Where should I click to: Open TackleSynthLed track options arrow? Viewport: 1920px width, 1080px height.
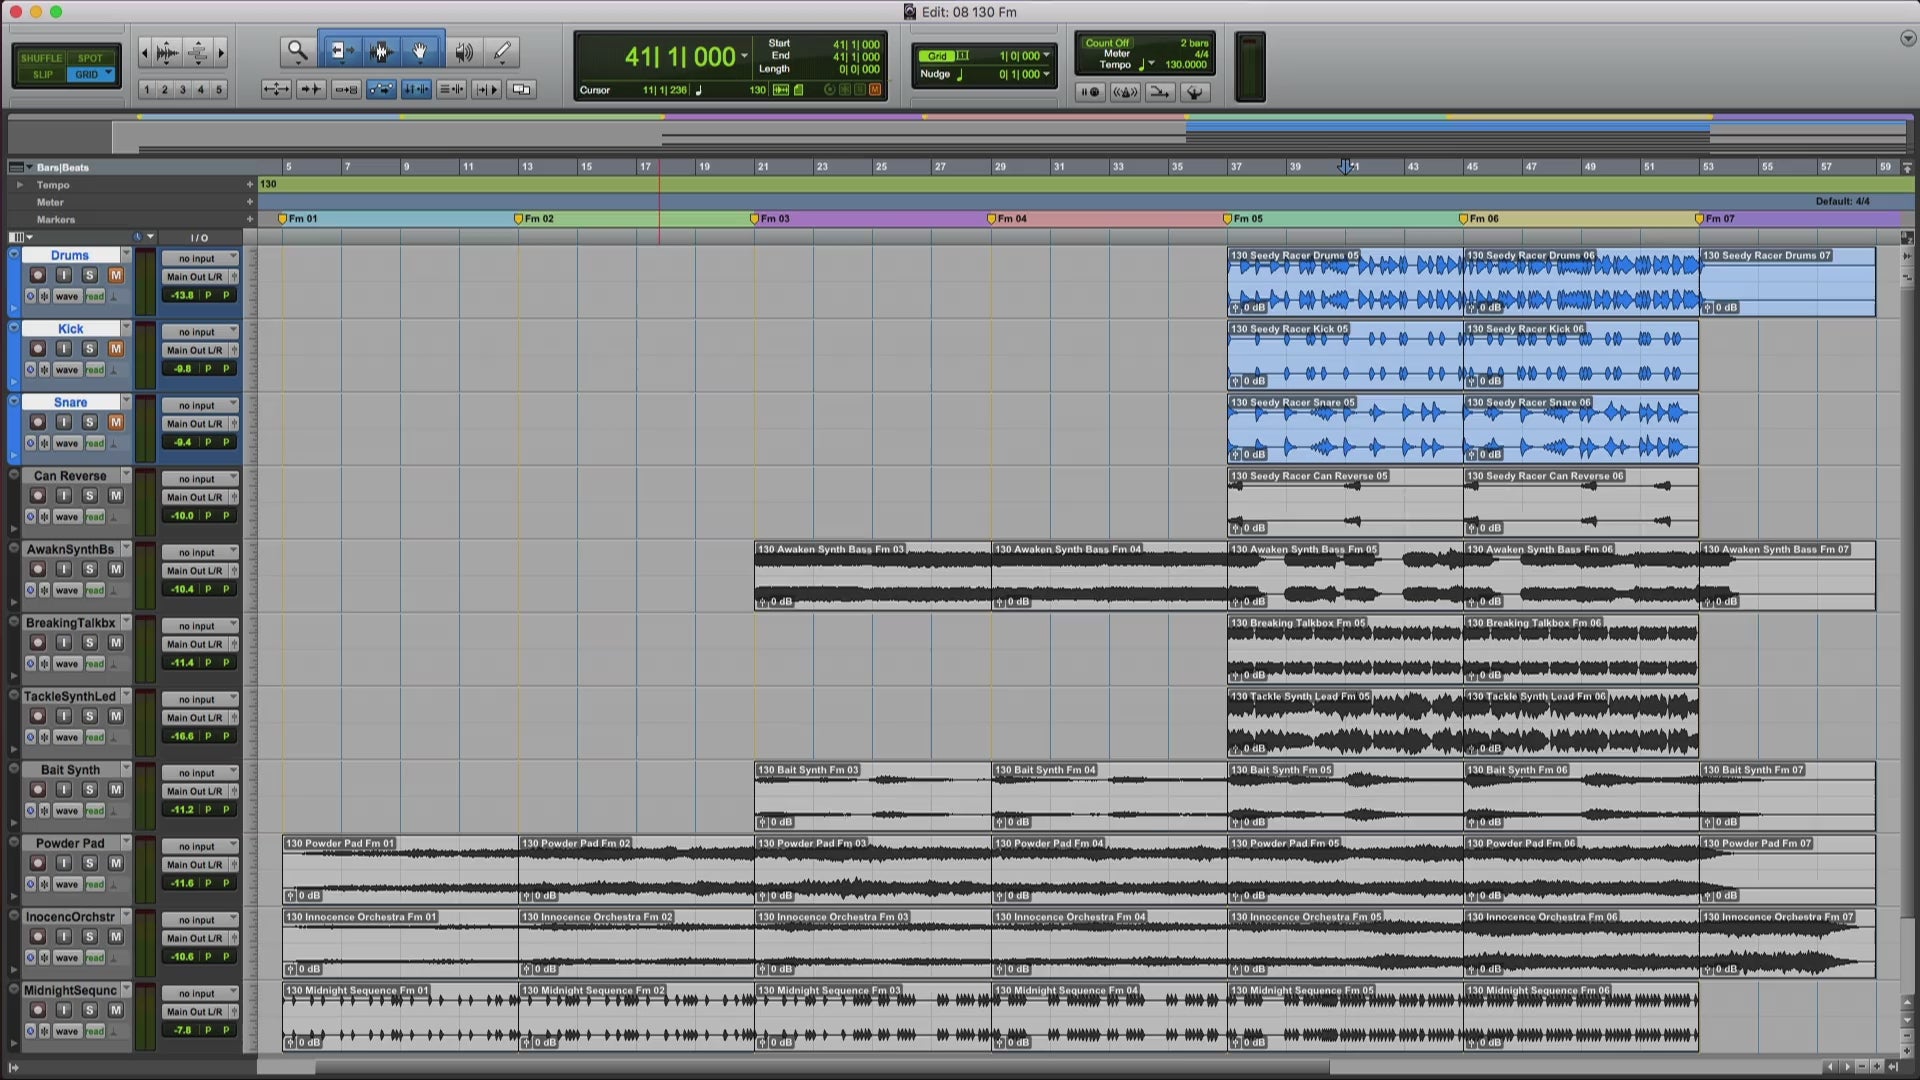pos(126,696)
